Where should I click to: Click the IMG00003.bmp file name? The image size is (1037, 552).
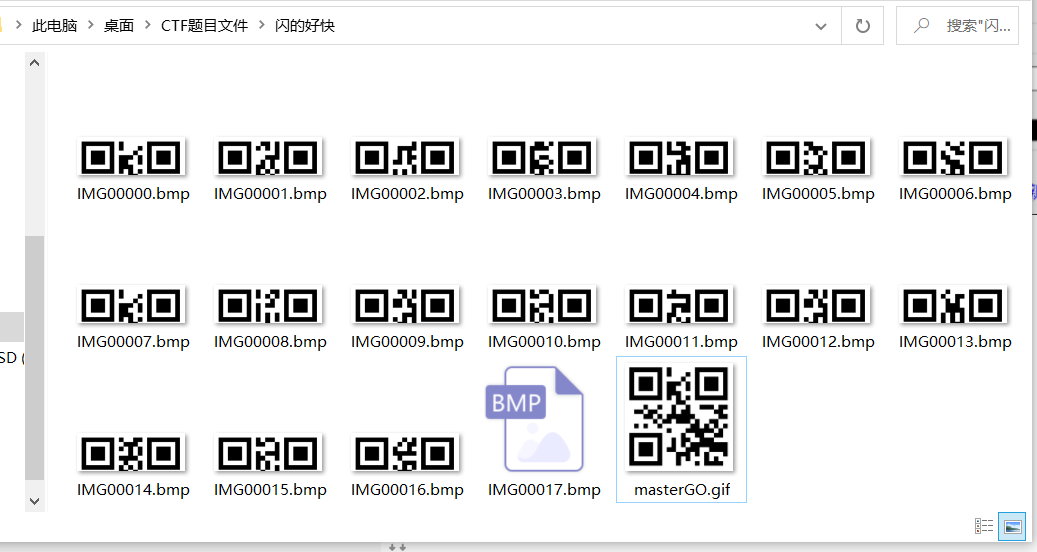point(544,194)
